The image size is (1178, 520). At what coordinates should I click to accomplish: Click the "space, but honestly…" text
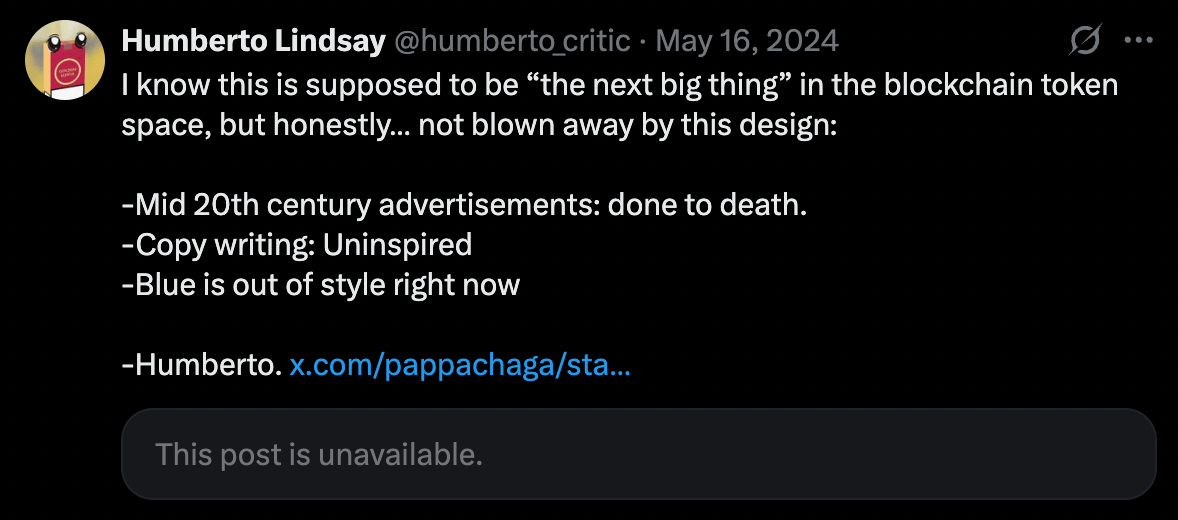(x=266, y=125)
